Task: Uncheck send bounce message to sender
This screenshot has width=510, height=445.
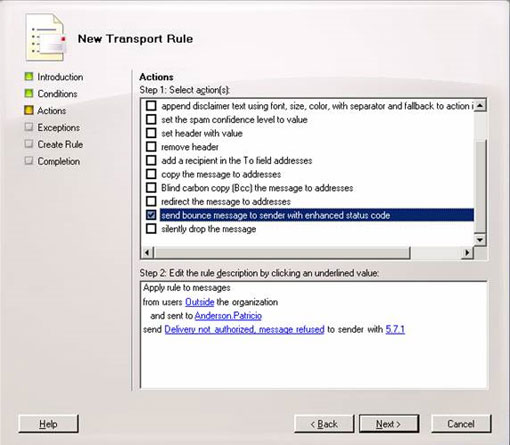Action: click(x=151, y=215)
